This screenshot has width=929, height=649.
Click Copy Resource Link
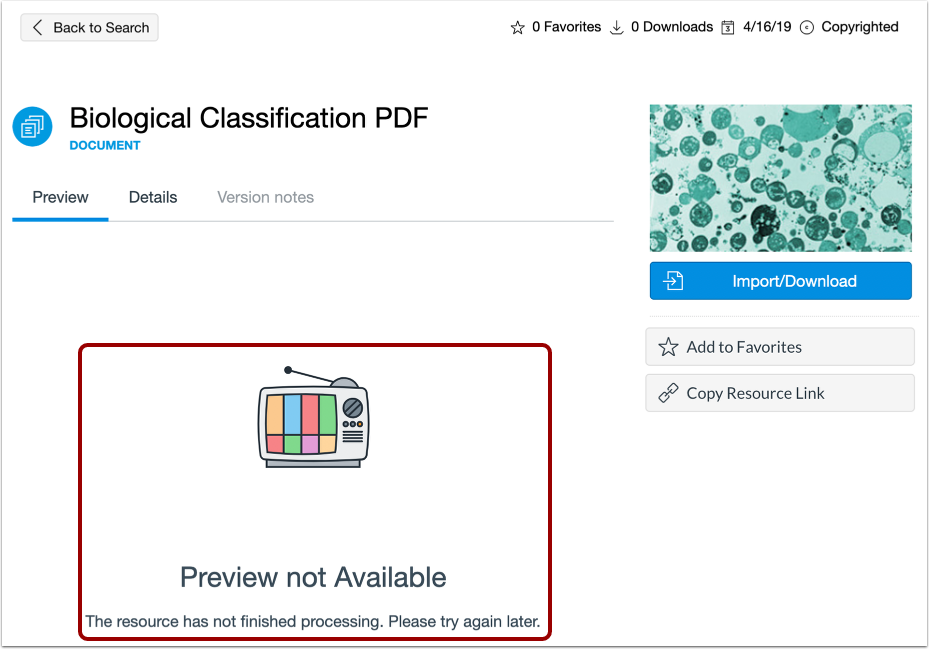pos(779,393)
